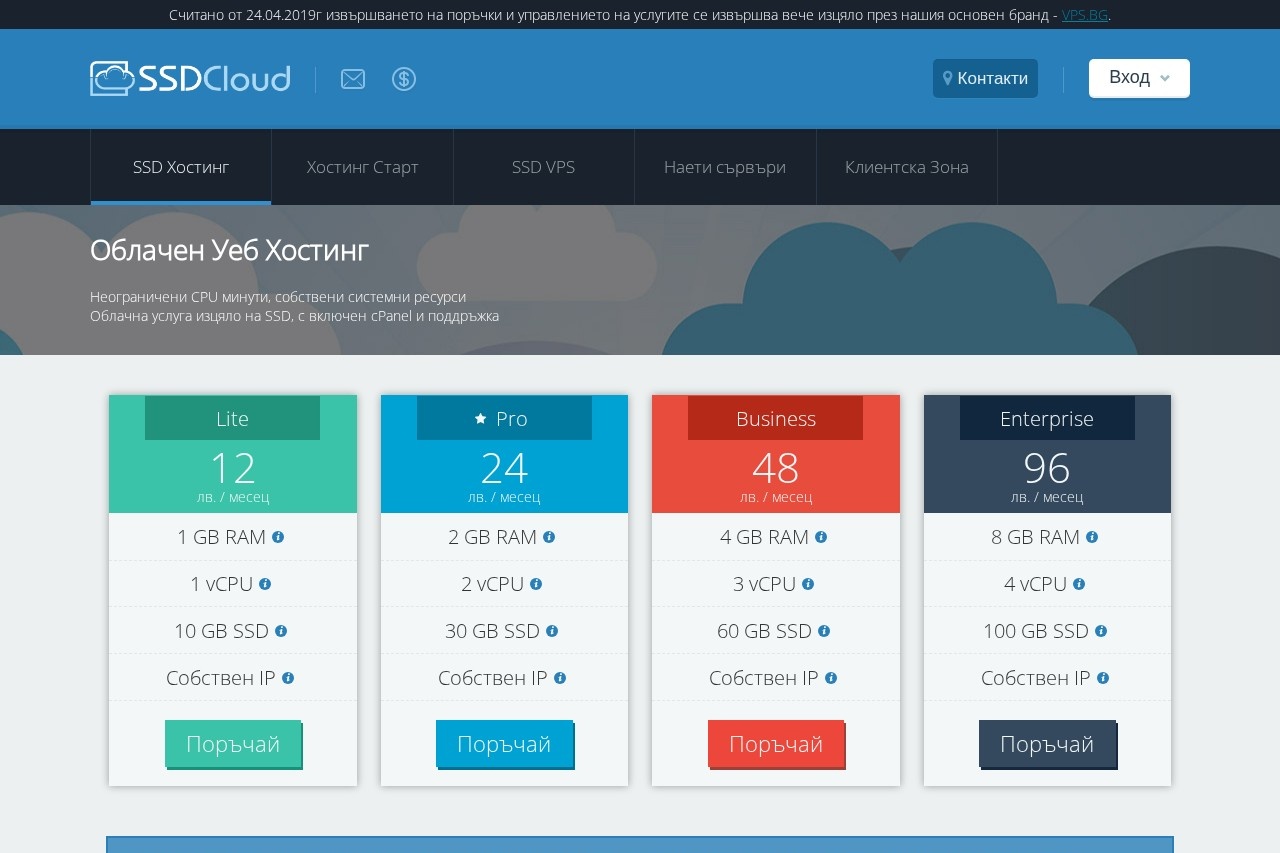Viewport: 1280px width, 853px height.
Task: Open info tooltip for Enterprise 100 GB SSD
Action: tap(1101, 631)
